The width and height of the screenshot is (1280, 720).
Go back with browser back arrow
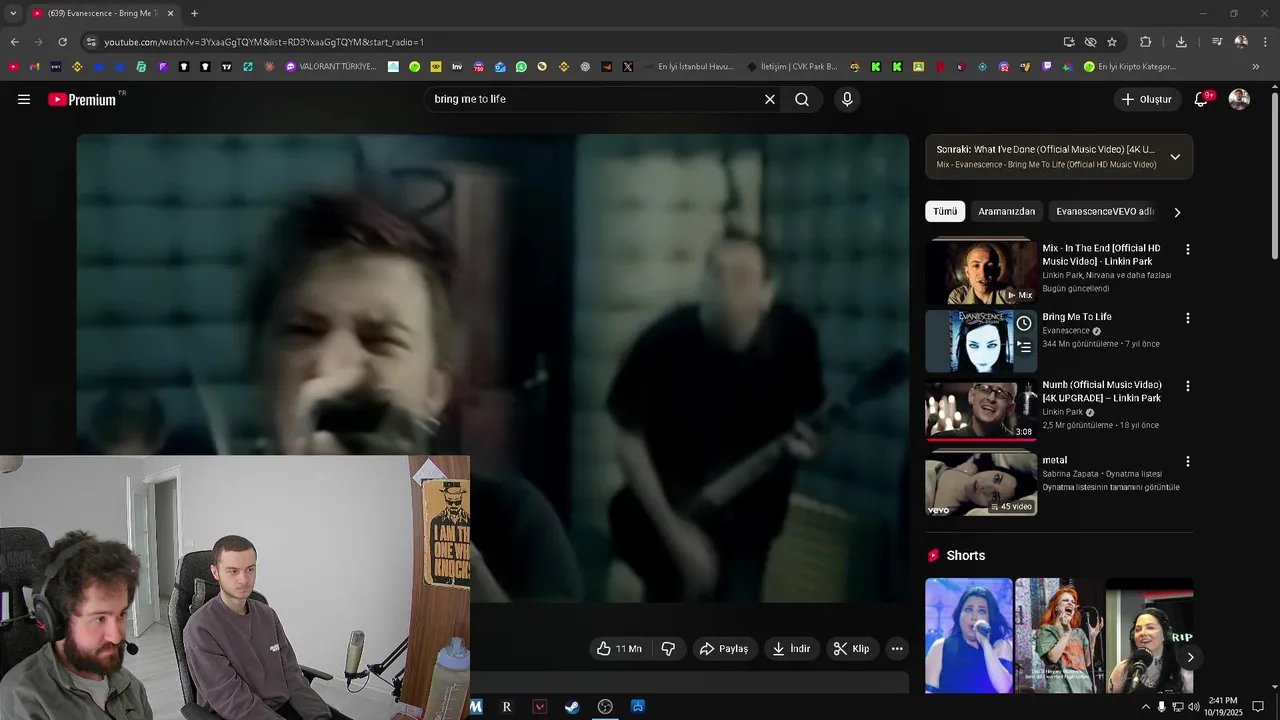pyautogui.click(x=14, y=42)
